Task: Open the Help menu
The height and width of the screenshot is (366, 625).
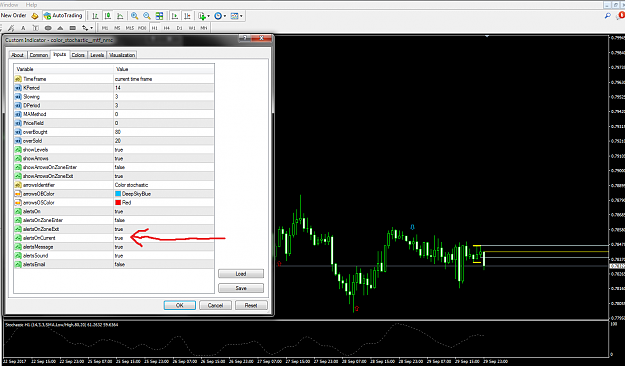Action: coord(31,5)
